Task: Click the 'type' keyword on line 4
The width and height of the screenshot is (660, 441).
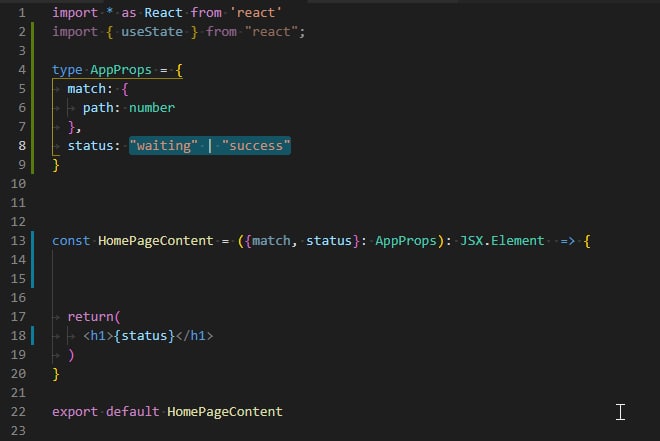Action: coord(67,70)
